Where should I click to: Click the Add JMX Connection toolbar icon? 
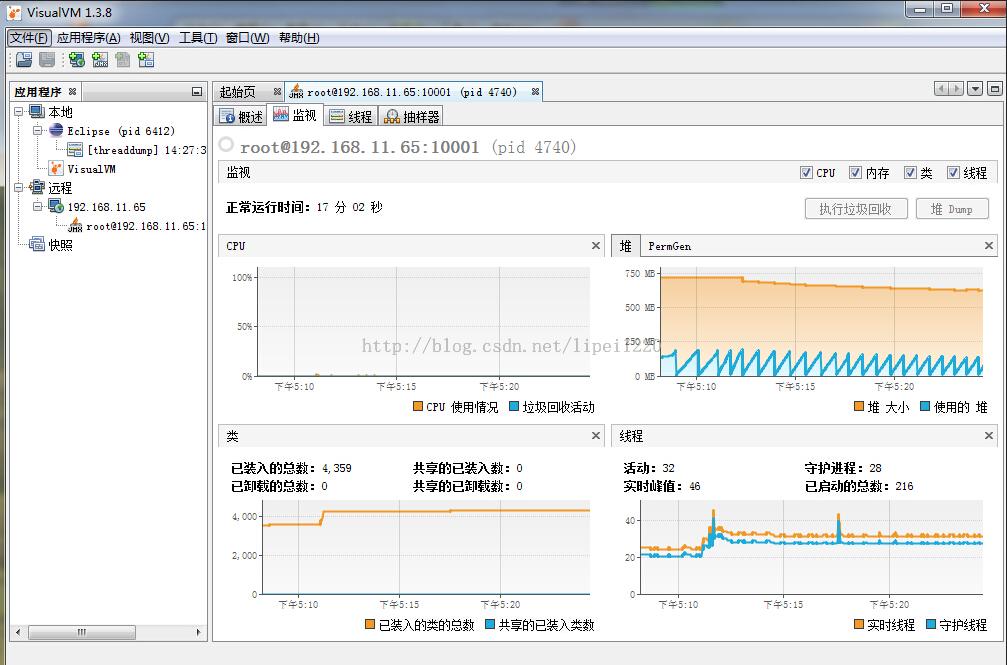click(100, 60)
